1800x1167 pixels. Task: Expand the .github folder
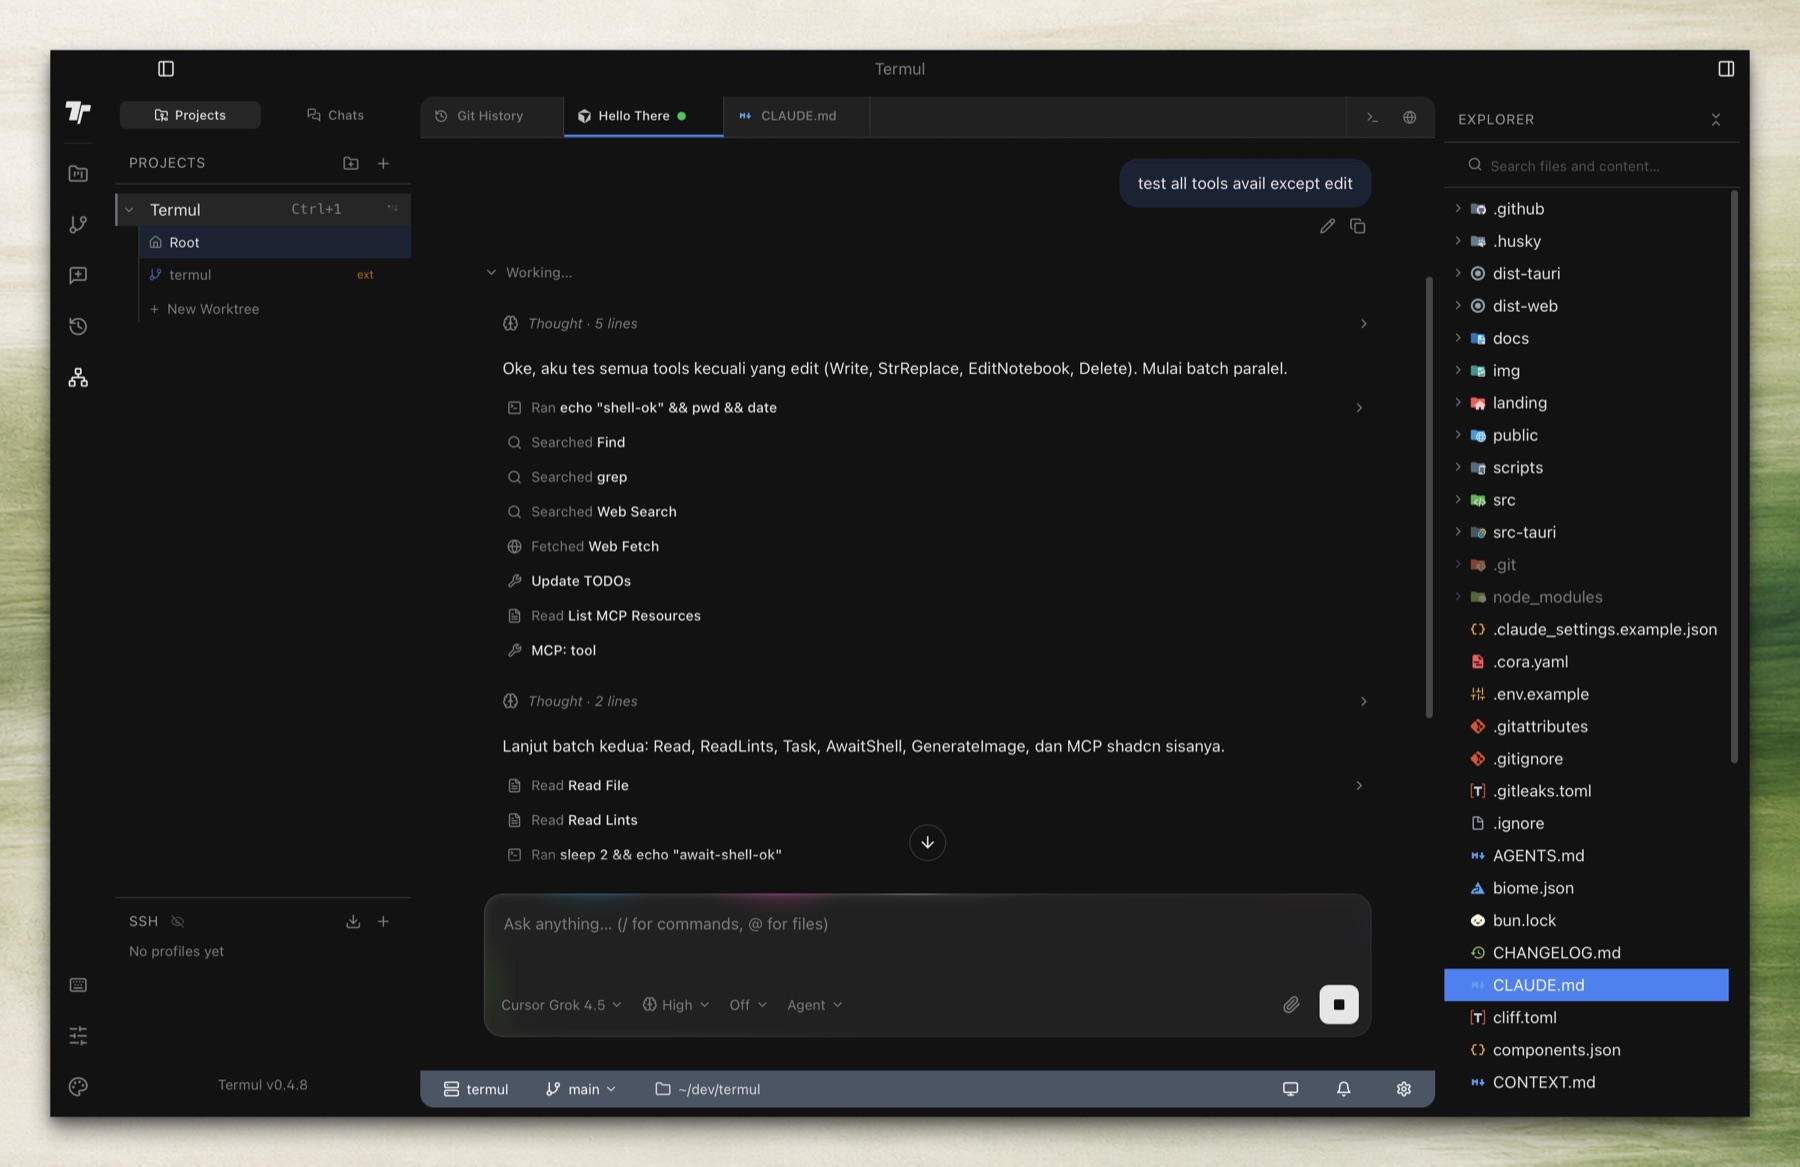[x=1587, y=209]
